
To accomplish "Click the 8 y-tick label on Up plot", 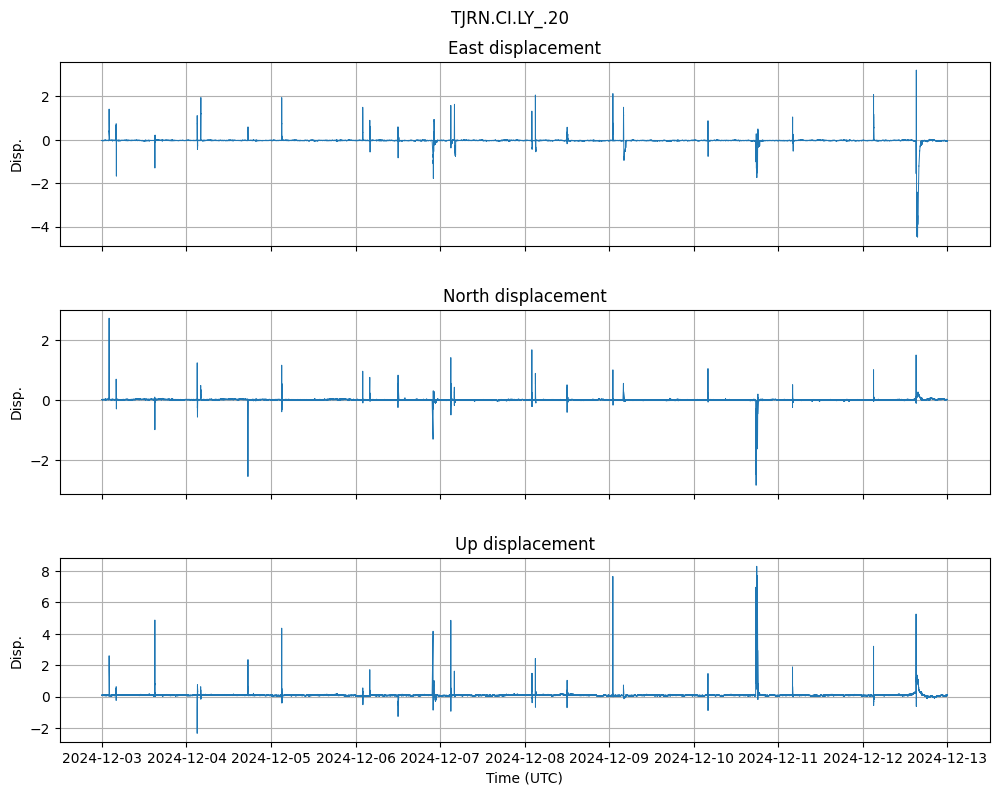I will pyautogui.click(x=46, y=571).
